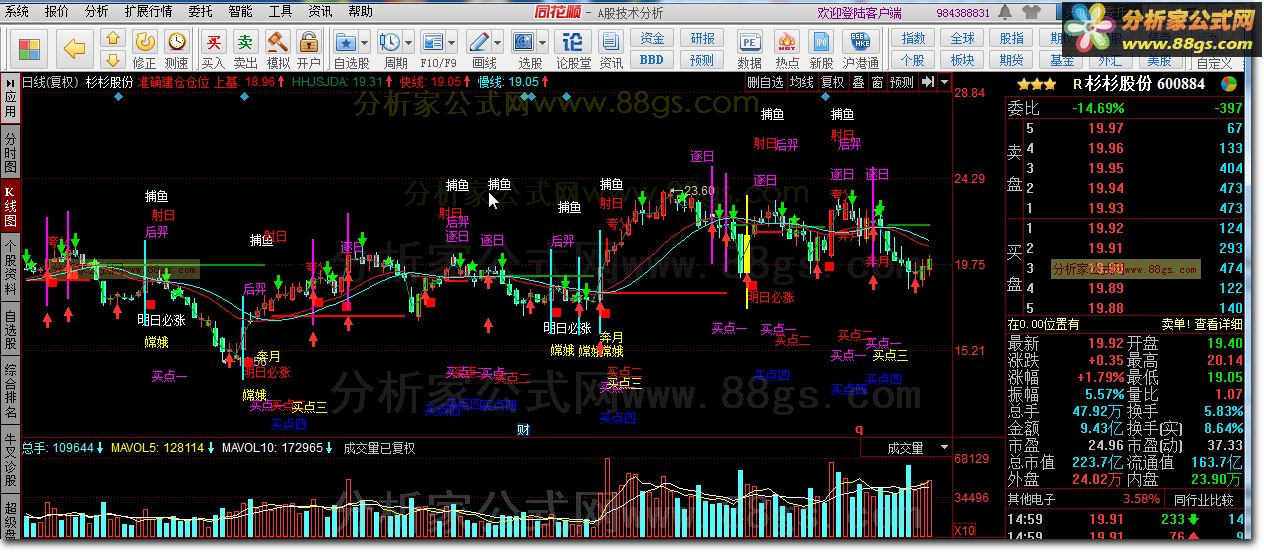1264x552 pixels.
Task: Toggle the 叠 overlay option
Action: 858,82
